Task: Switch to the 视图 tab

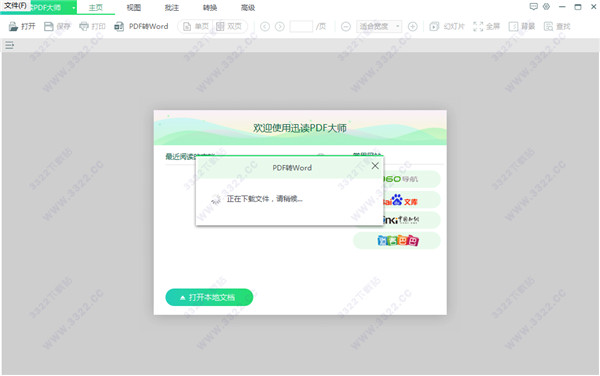Action: tap(134, 8)
